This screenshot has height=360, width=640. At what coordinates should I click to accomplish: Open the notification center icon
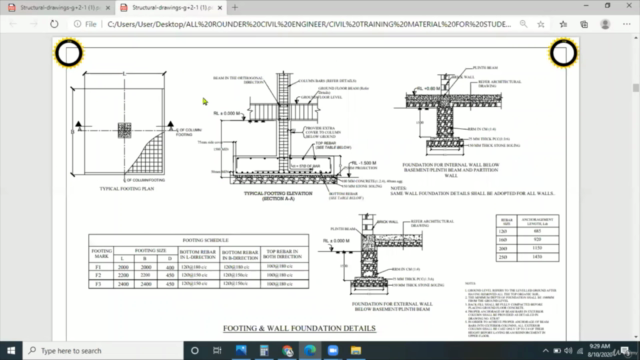[625, 351]
